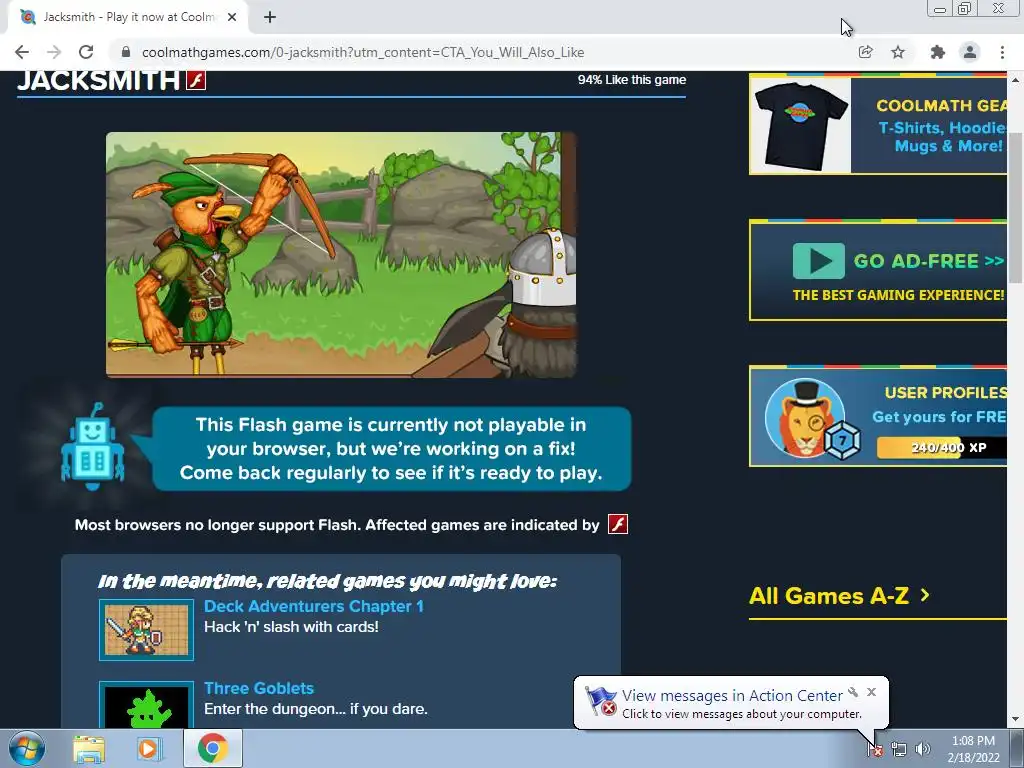Click the chevron beside All Games A-Z
Screen dimensions: 1024x768
(x=925, y=595)
